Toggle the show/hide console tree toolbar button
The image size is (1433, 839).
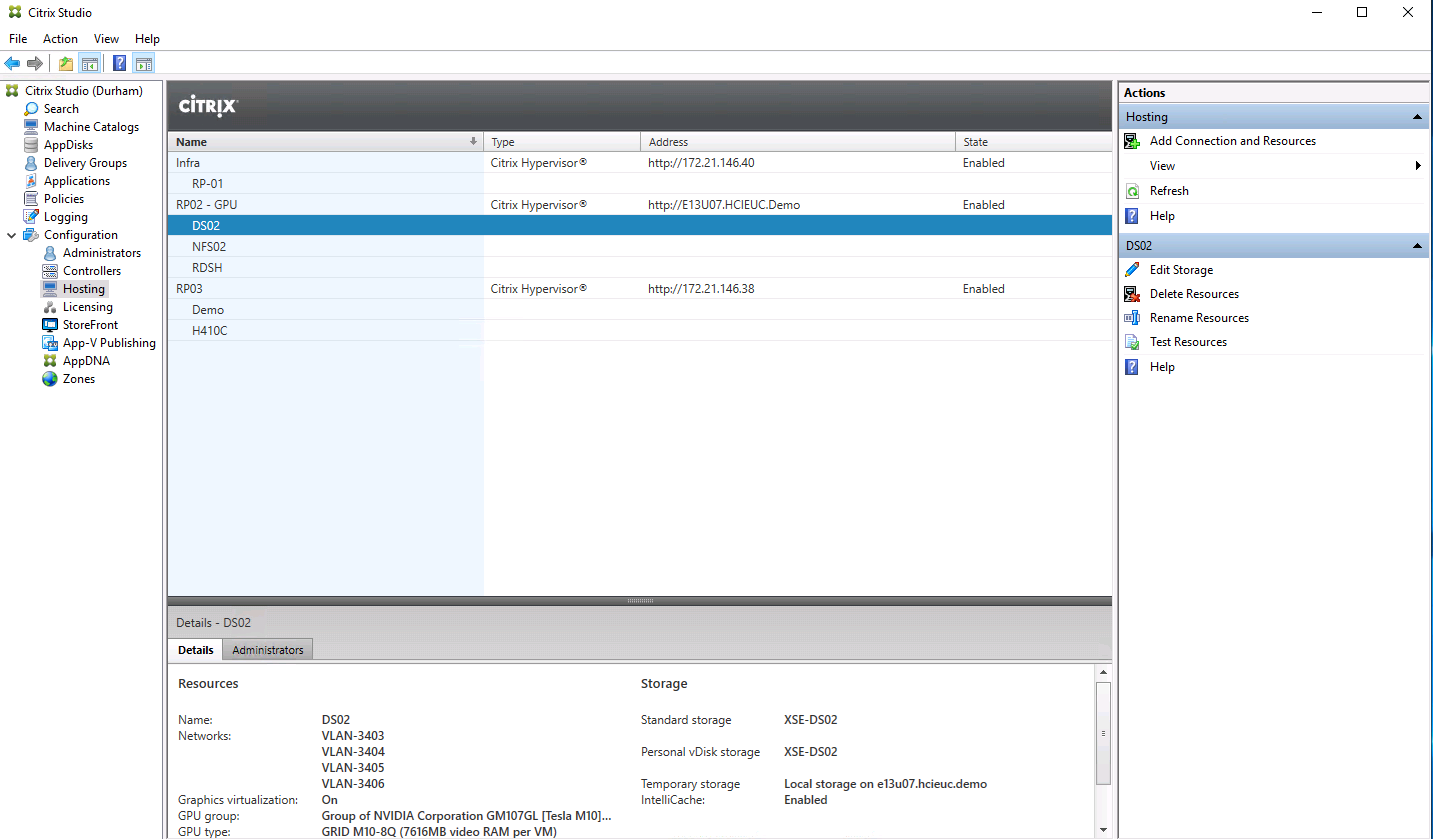click(90, 64)
